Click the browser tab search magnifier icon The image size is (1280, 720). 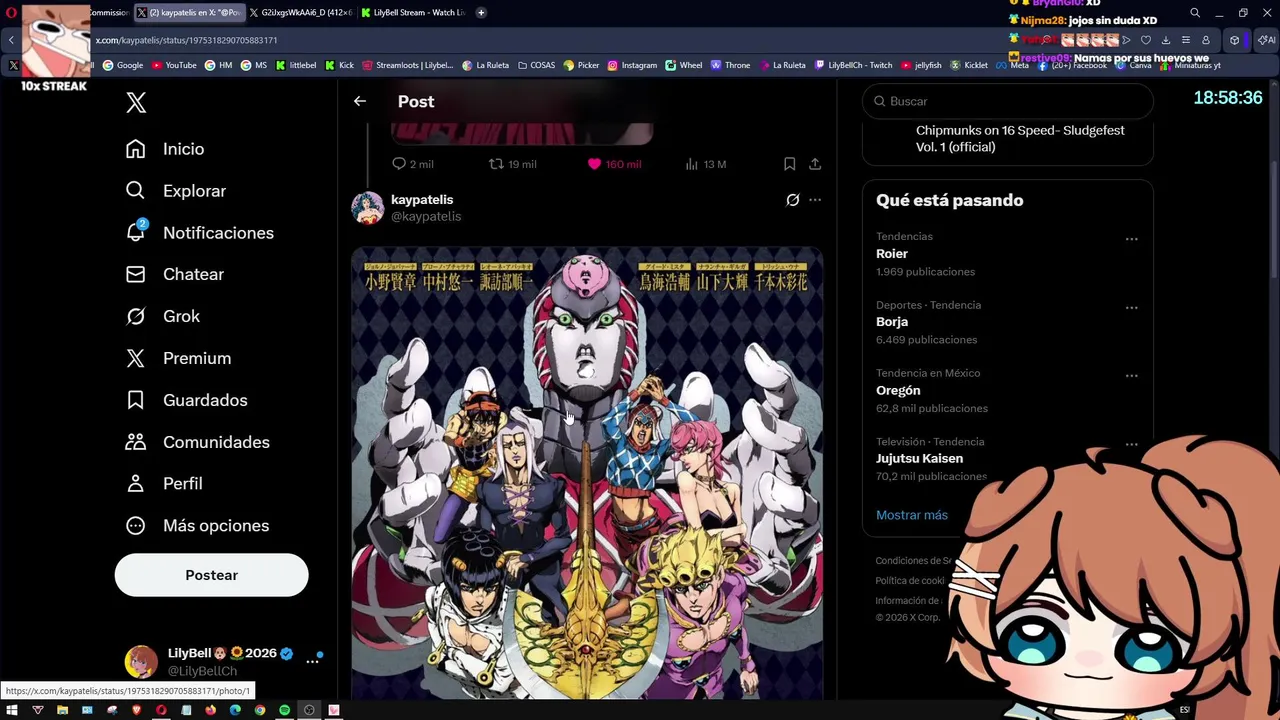(x=1195, y=13)
